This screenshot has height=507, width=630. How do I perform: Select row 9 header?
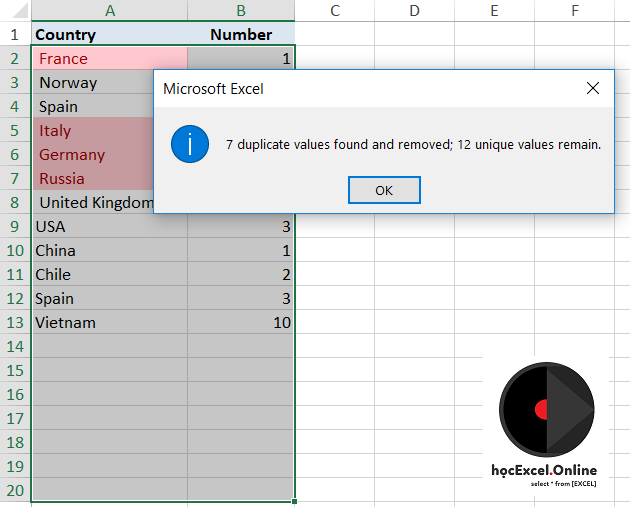pos(15,226)
